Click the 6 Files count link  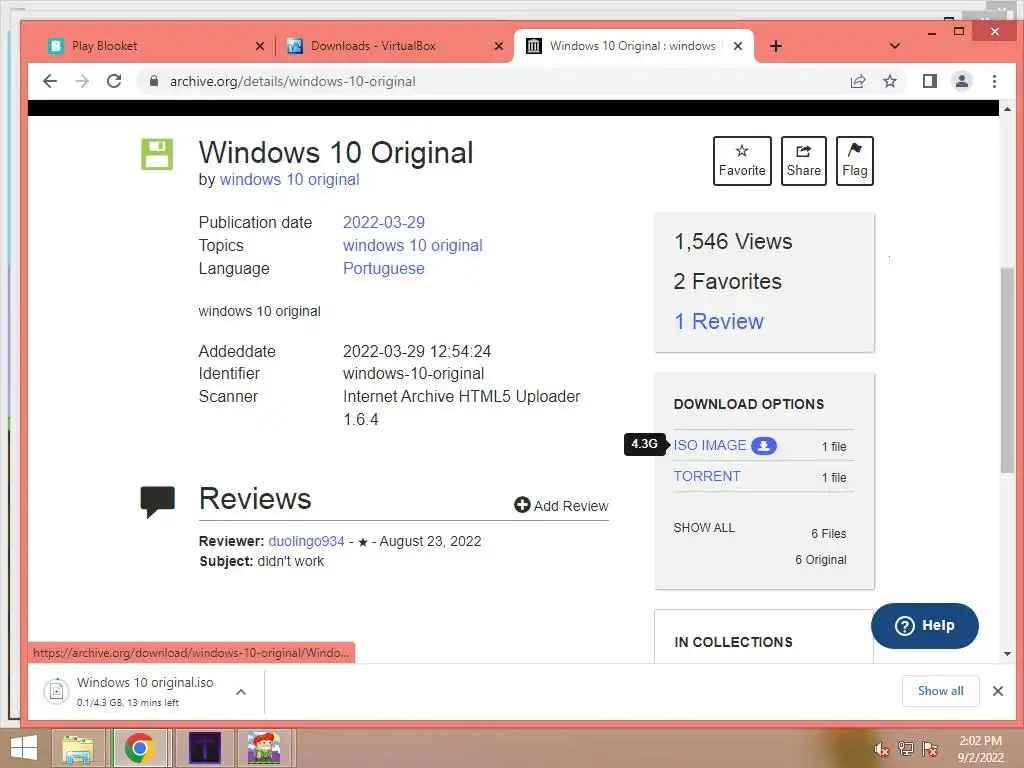point(828,534)
